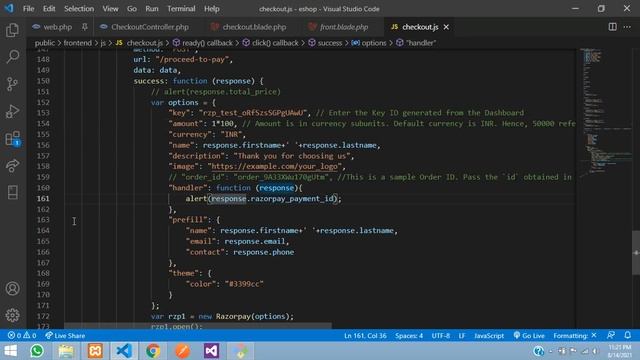This screenshot has height=360, width=640.
Task: Switch to the front.blade.php tab
Action: tap(344, 27)
